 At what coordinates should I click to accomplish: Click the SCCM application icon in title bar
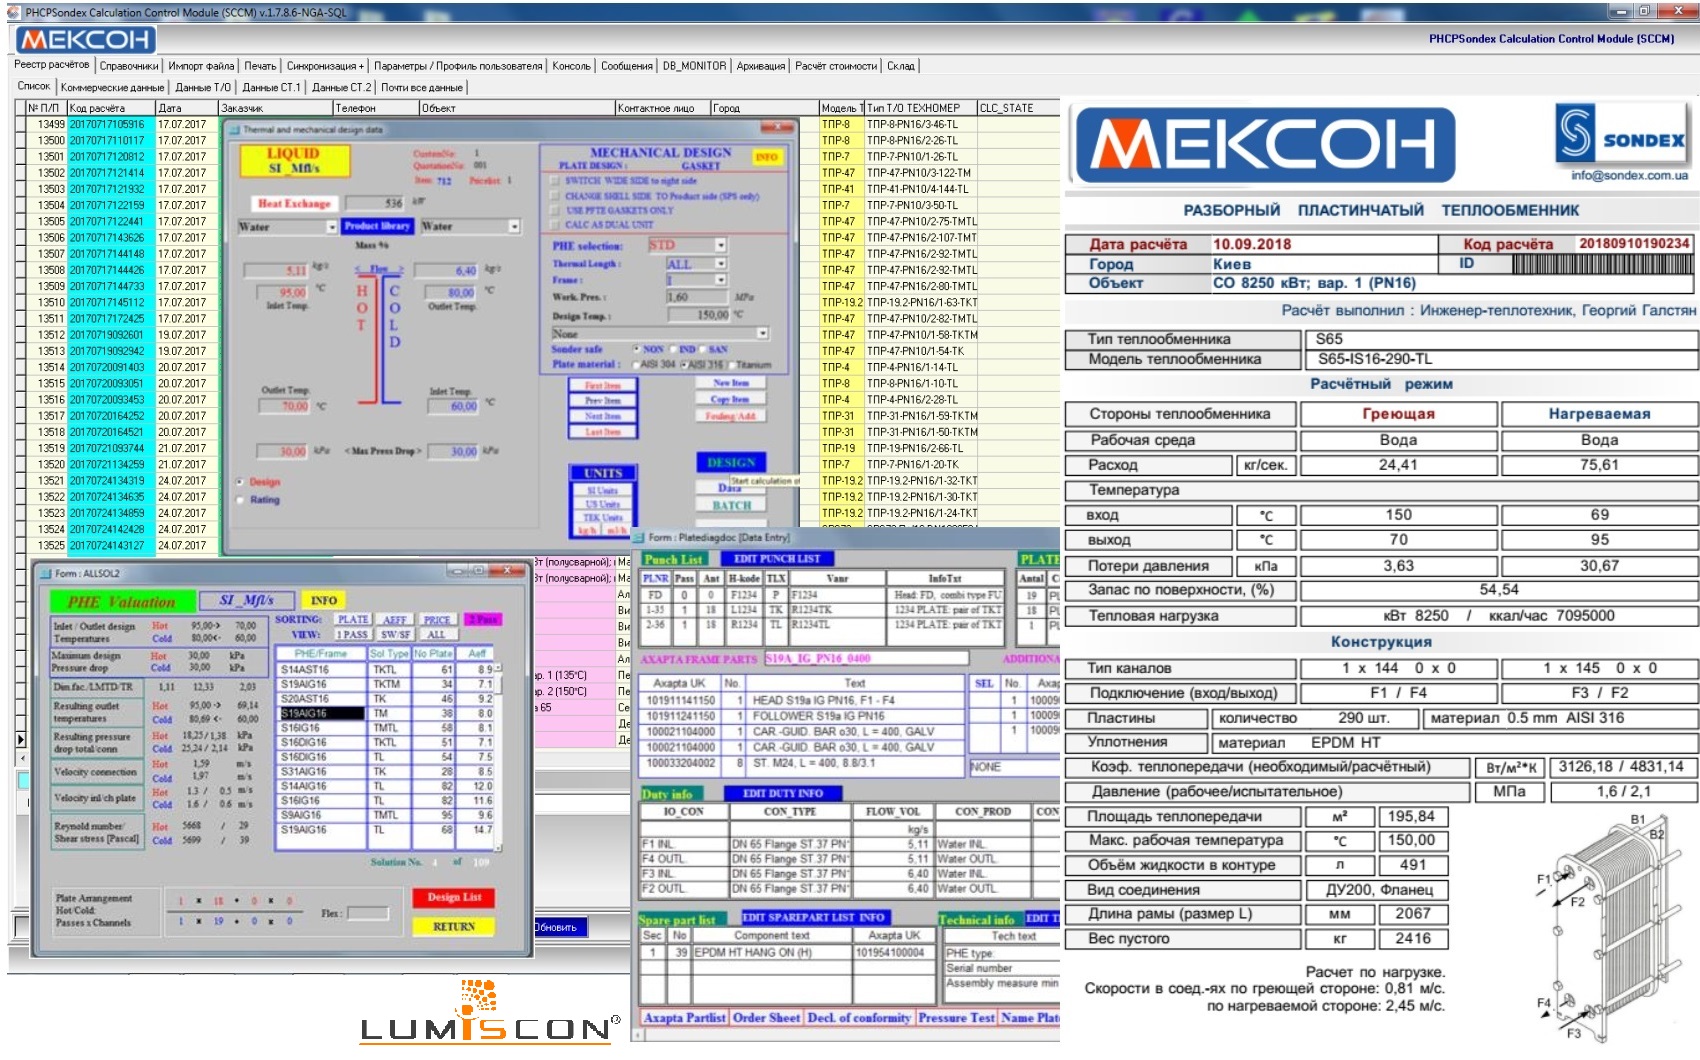13,12
